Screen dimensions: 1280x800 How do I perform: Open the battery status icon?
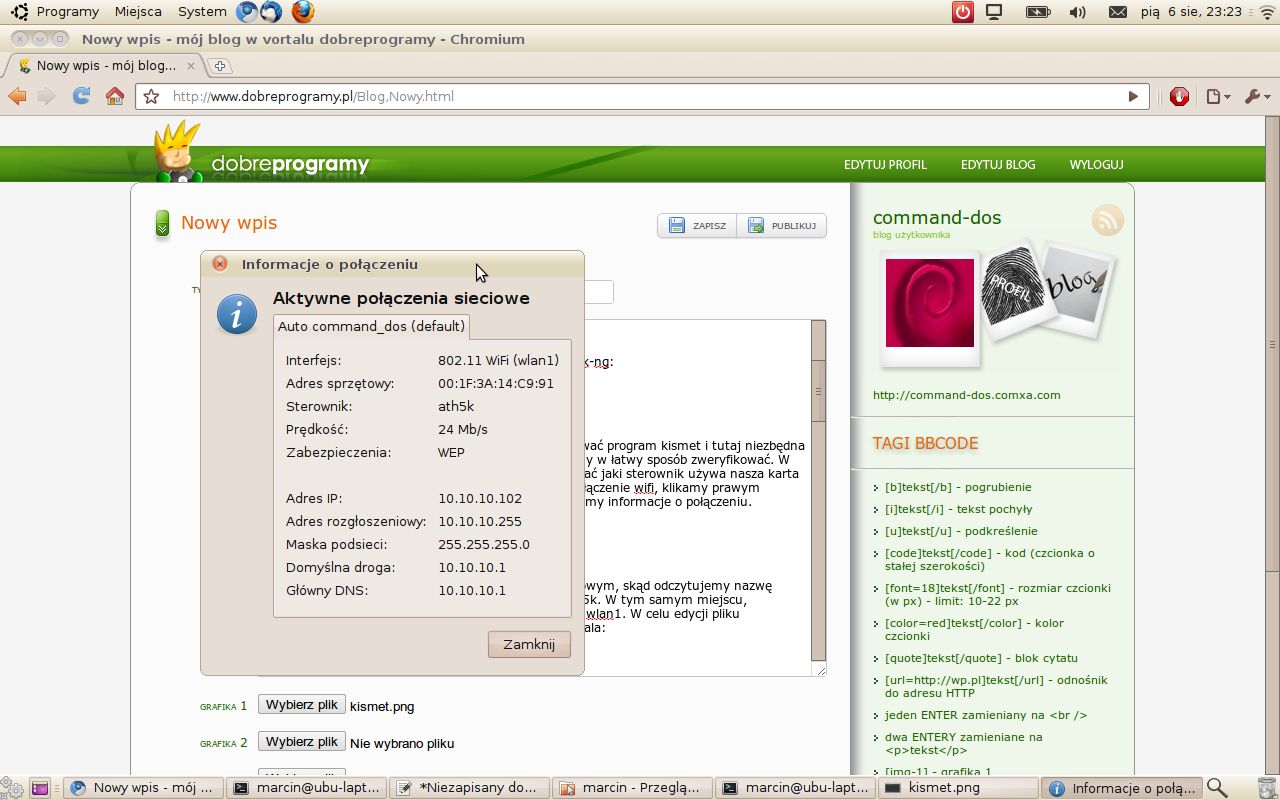pyautogui.click(x=1037, y=12)
